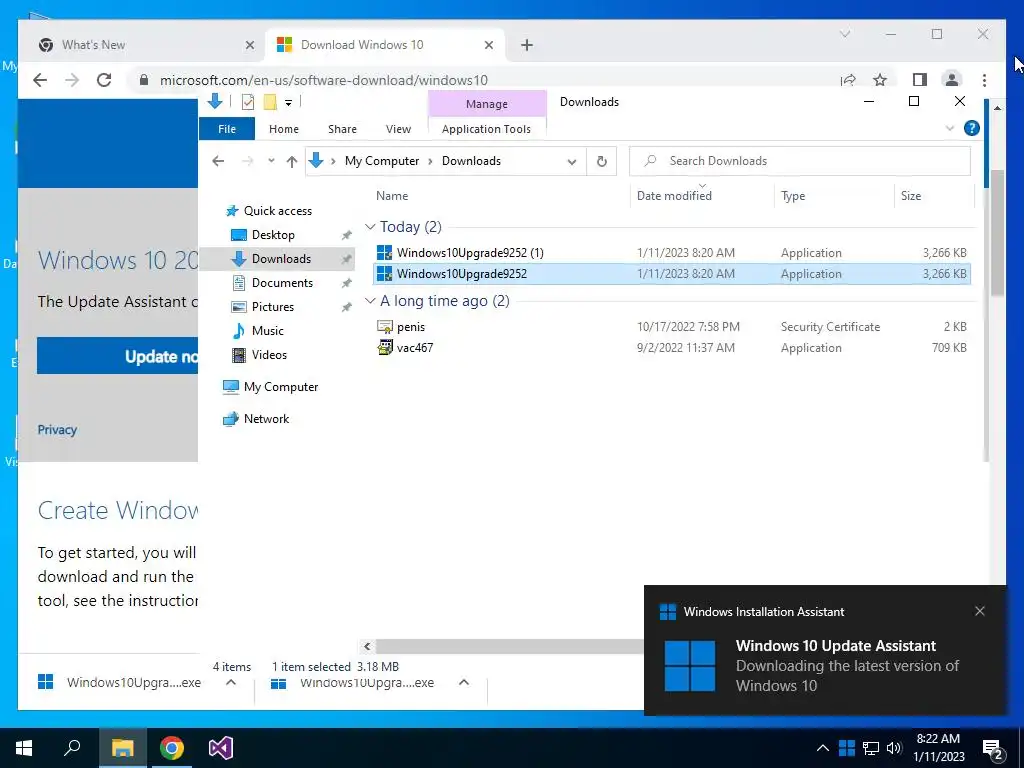Select Windows10Upgrade9252 (1) file

point(672,253)
